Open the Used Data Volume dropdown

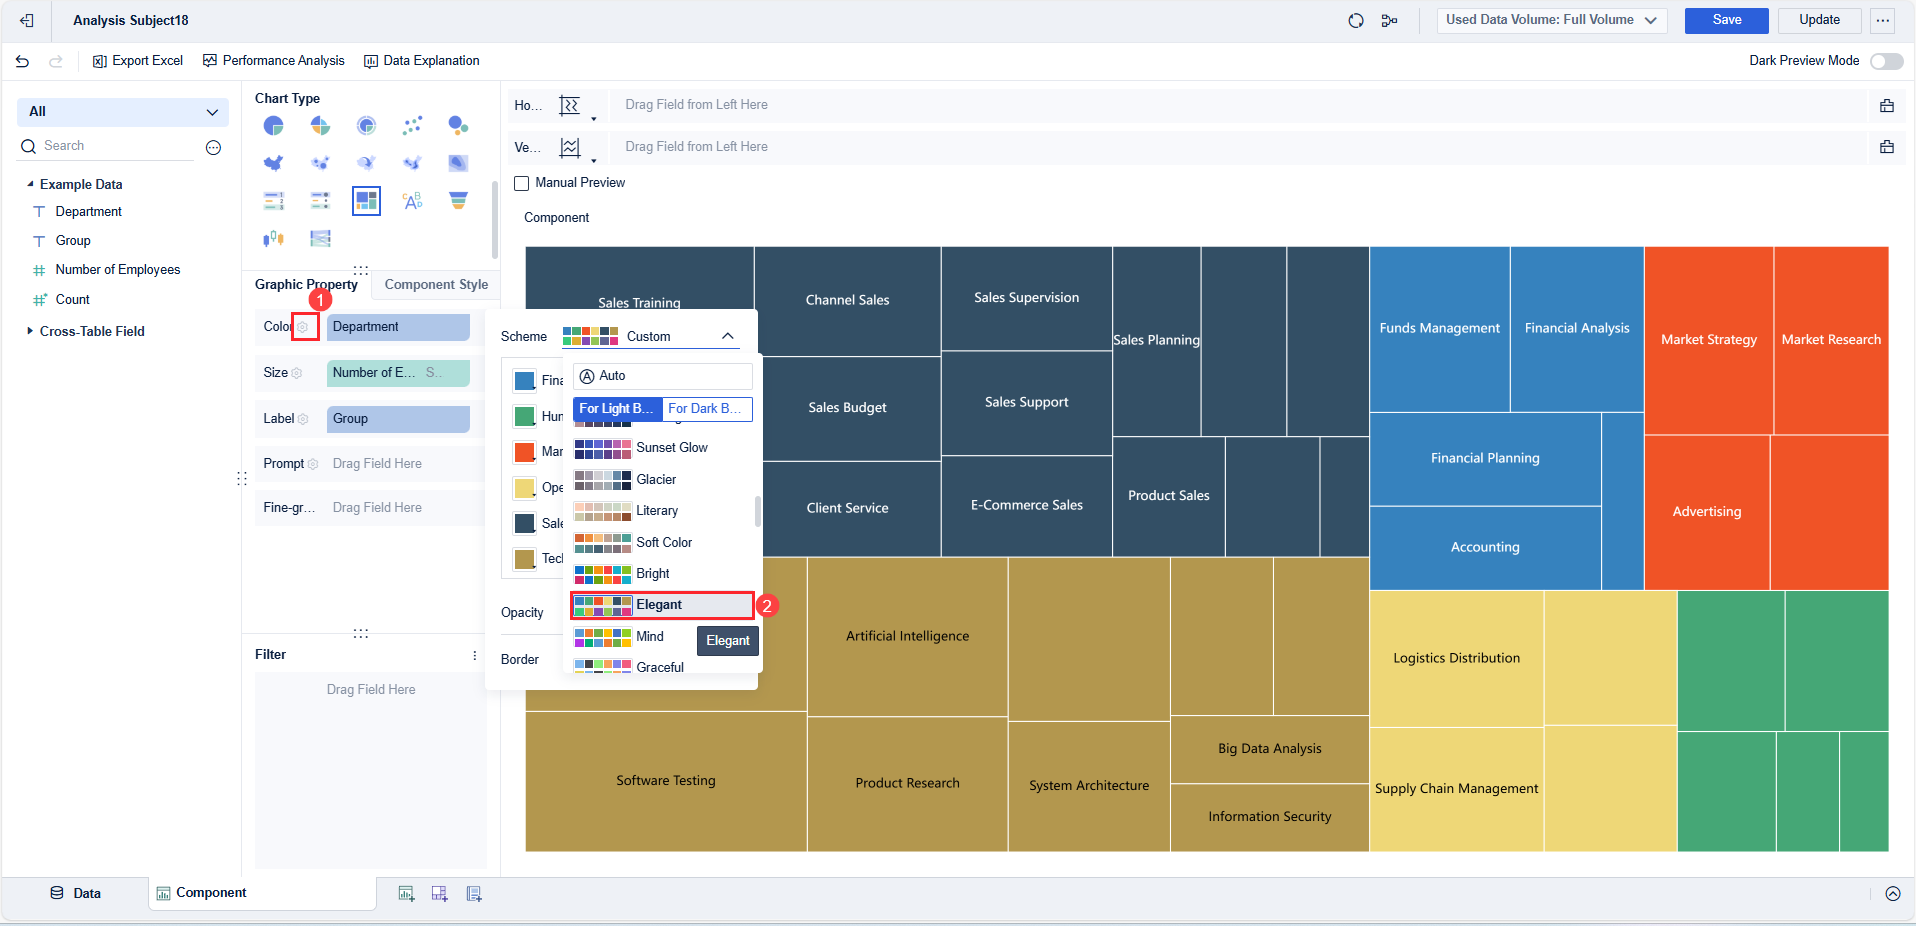pos(1552,20)
